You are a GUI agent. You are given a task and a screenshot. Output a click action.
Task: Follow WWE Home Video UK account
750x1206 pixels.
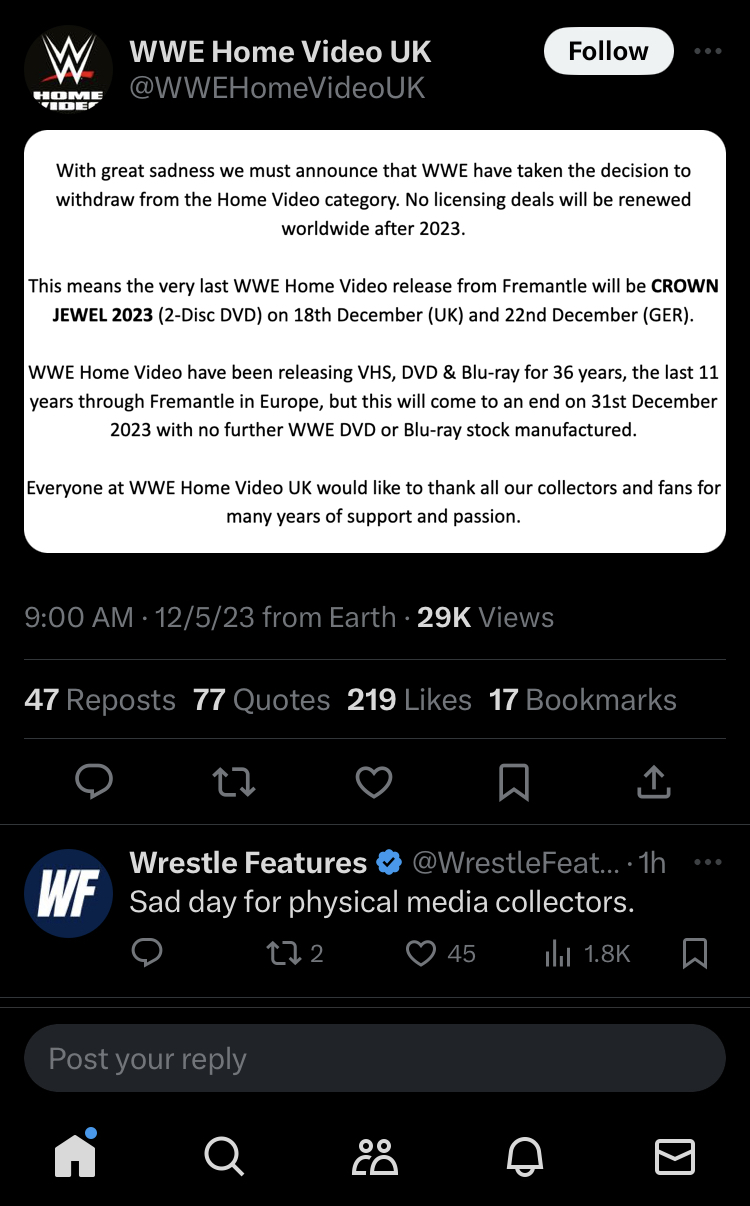click(x=608, y=51)
